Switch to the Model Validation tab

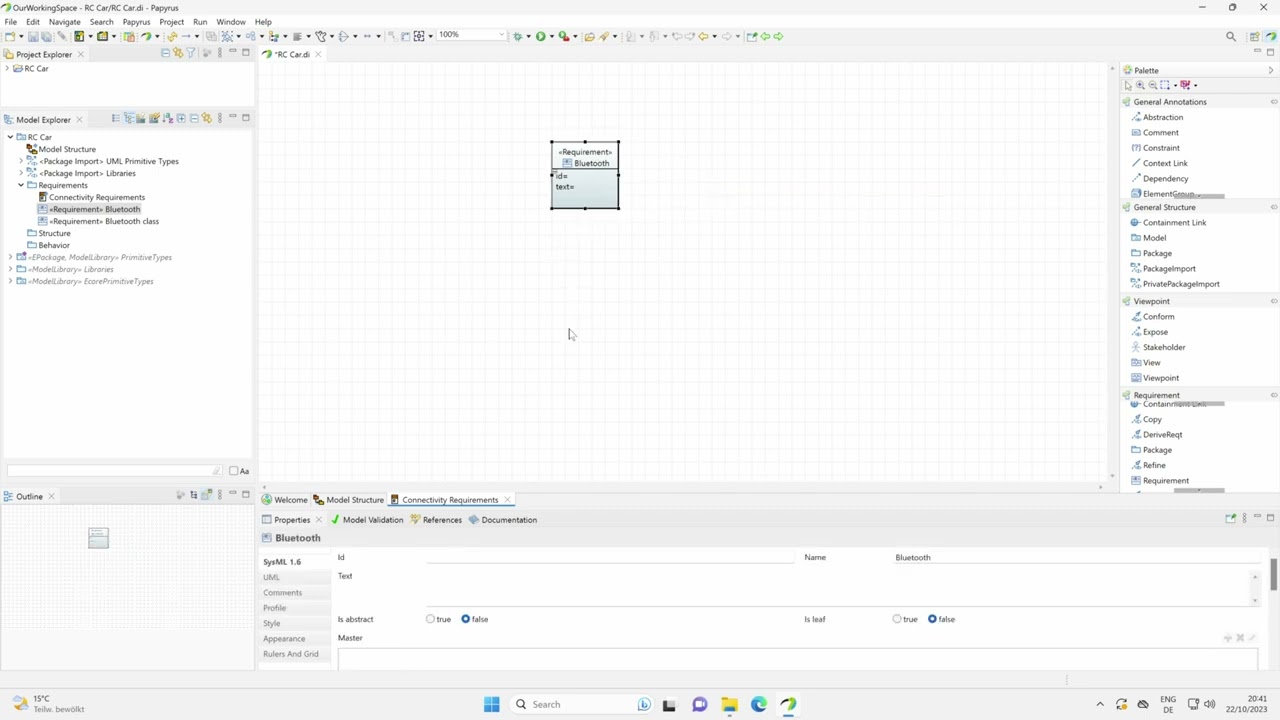pyautogui.click(x=366, y=520)
